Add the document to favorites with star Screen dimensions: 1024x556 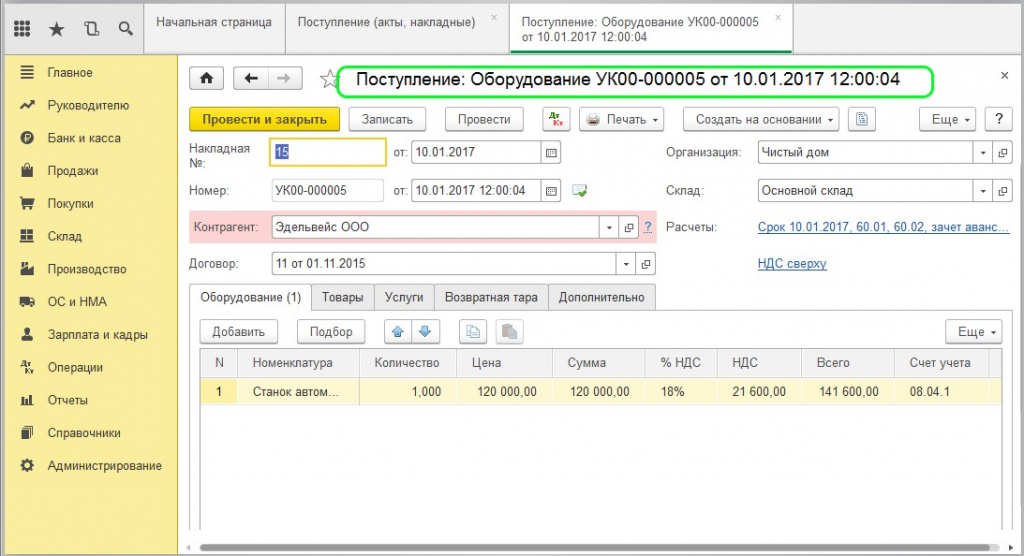(x=326, y=79)
